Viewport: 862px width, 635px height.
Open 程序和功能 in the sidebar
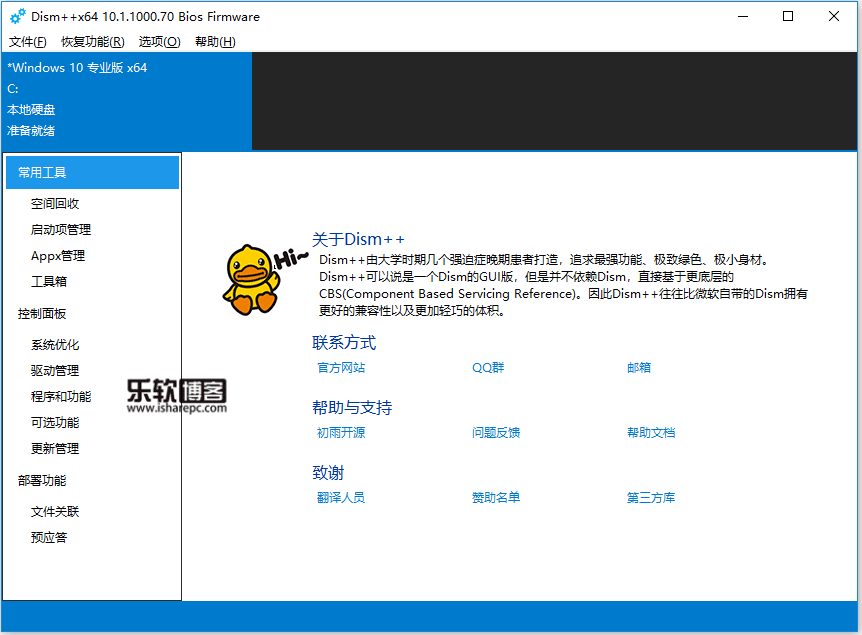(x=61, y=396)
